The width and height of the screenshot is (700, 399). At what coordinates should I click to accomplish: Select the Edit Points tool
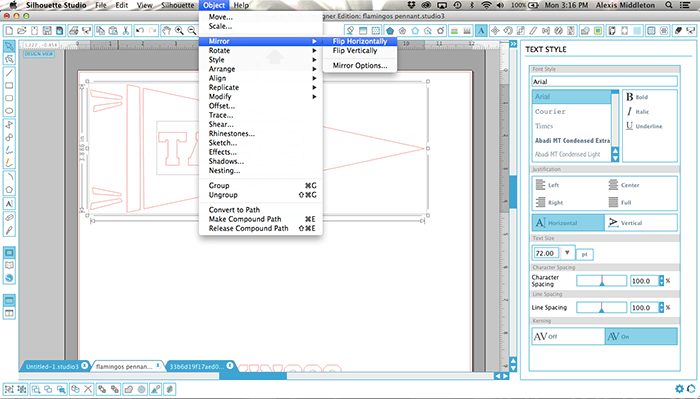(9, 59)
